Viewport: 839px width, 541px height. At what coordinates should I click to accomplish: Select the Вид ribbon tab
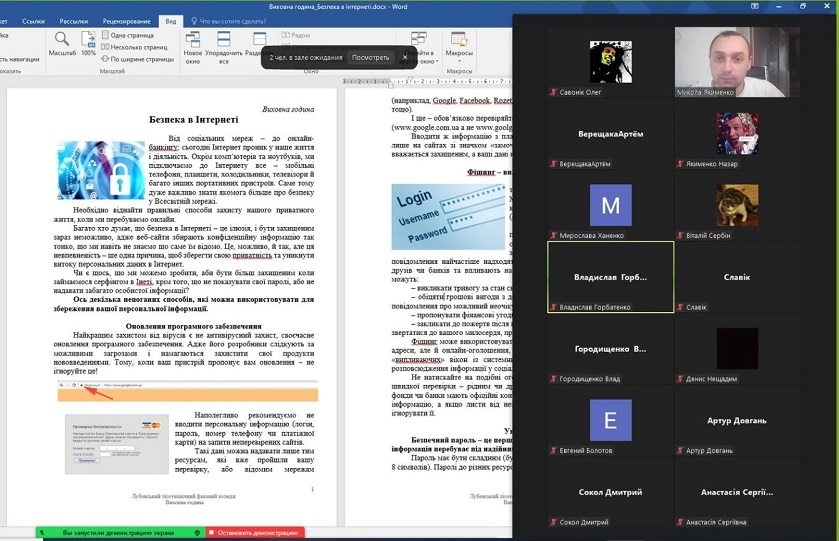(171, 21)
